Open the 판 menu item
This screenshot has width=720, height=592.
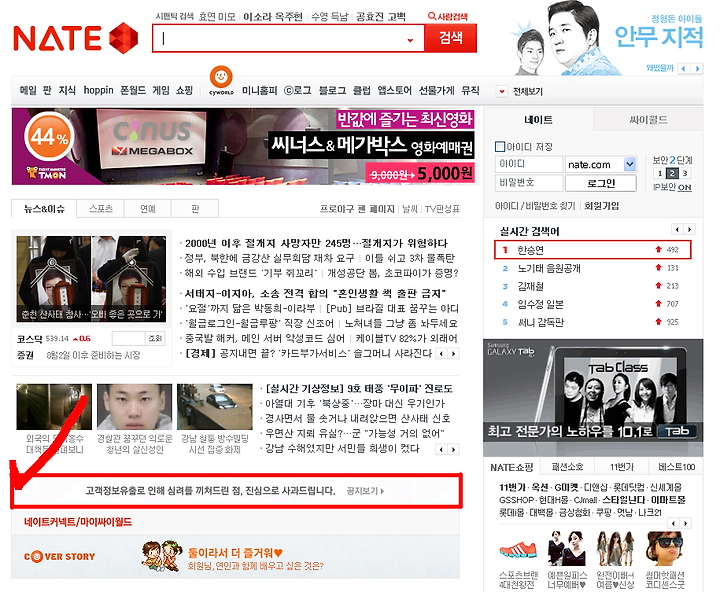(x=47, y=90)
